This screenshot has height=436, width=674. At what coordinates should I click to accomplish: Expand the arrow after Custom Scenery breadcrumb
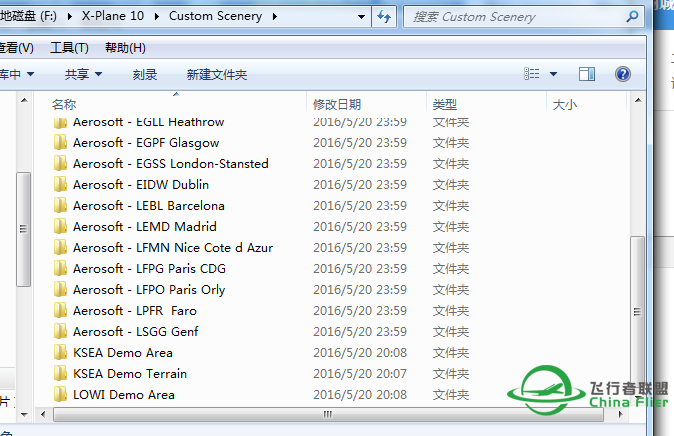(x=275, y=16)
